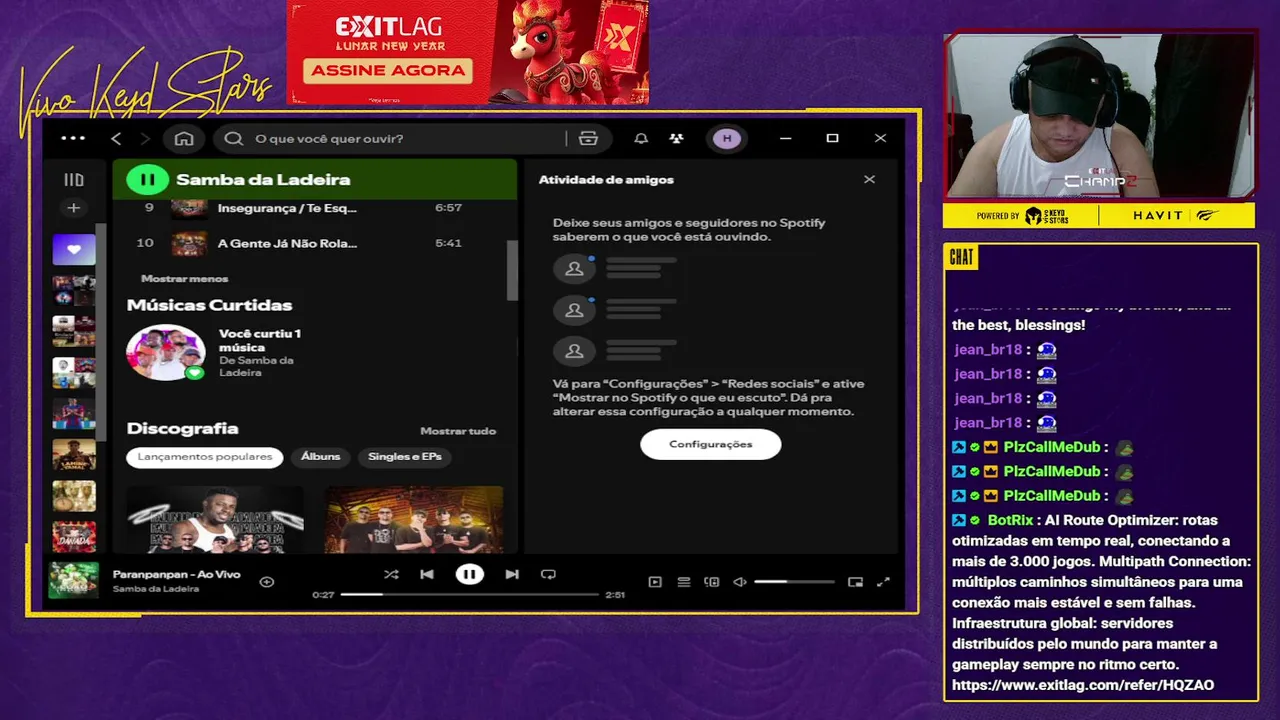Add Paranpanpan to Liked Songs with plus icon

point(267,581)
